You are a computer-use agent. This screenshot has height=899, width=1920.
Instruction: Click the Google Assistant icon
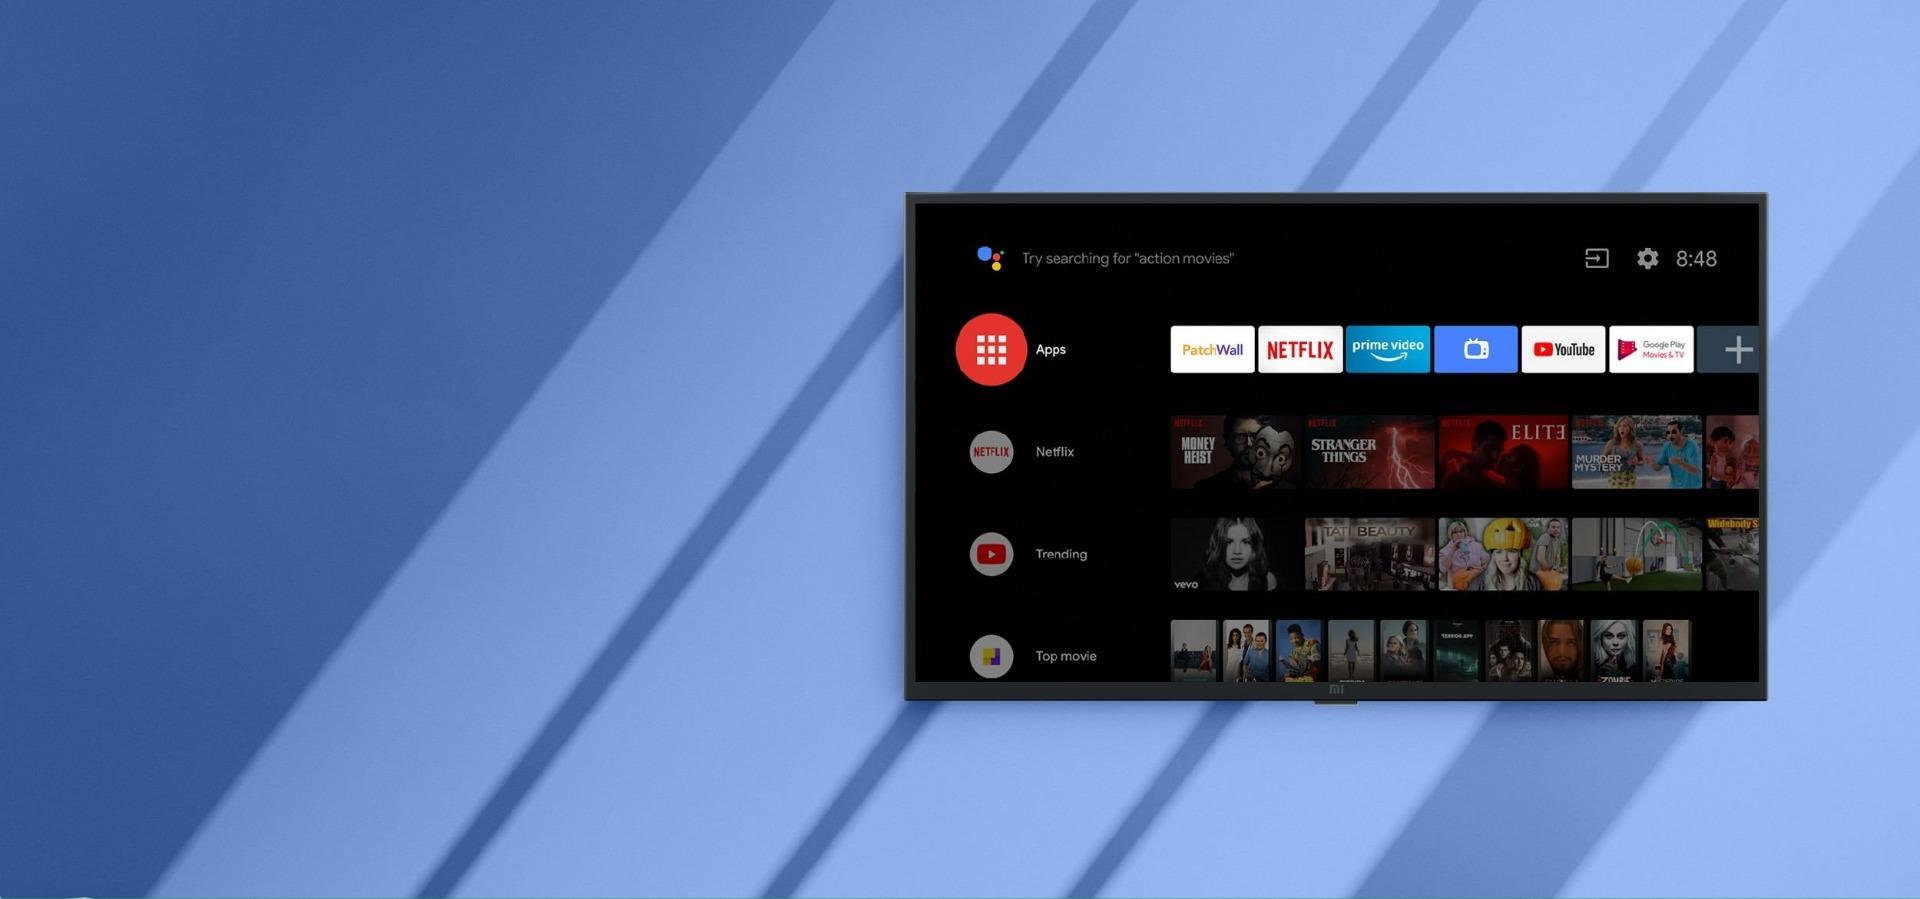990,258
